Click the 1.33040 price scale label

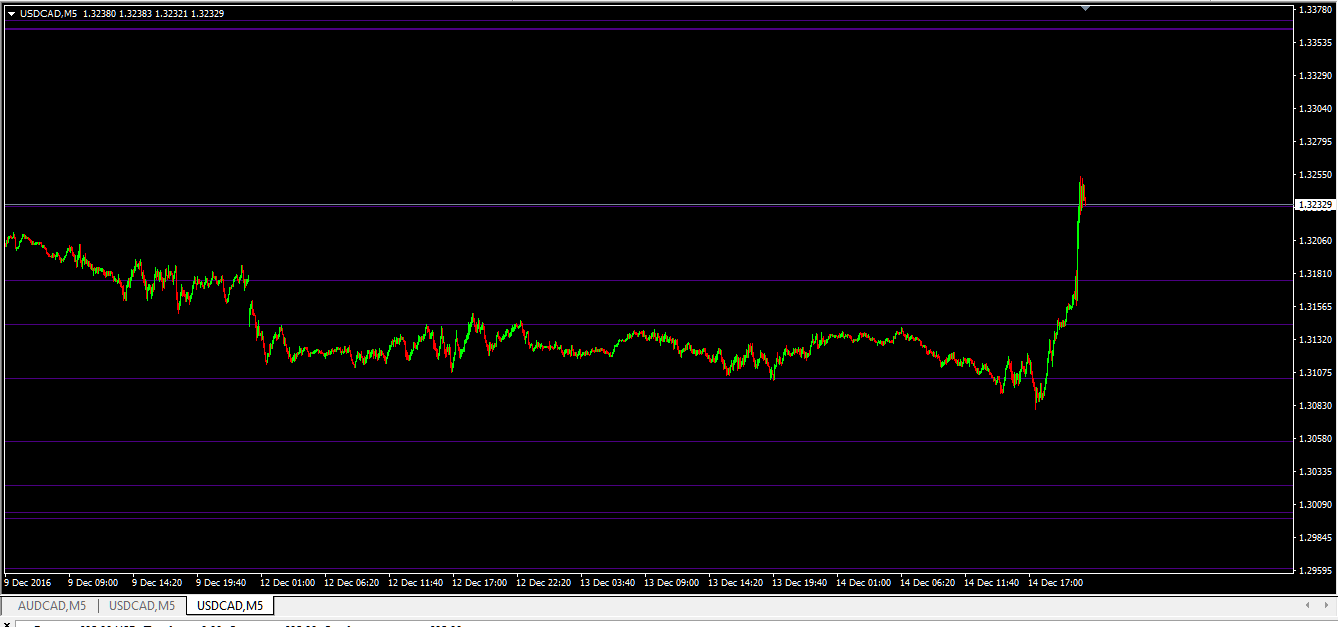[1314, 109]
